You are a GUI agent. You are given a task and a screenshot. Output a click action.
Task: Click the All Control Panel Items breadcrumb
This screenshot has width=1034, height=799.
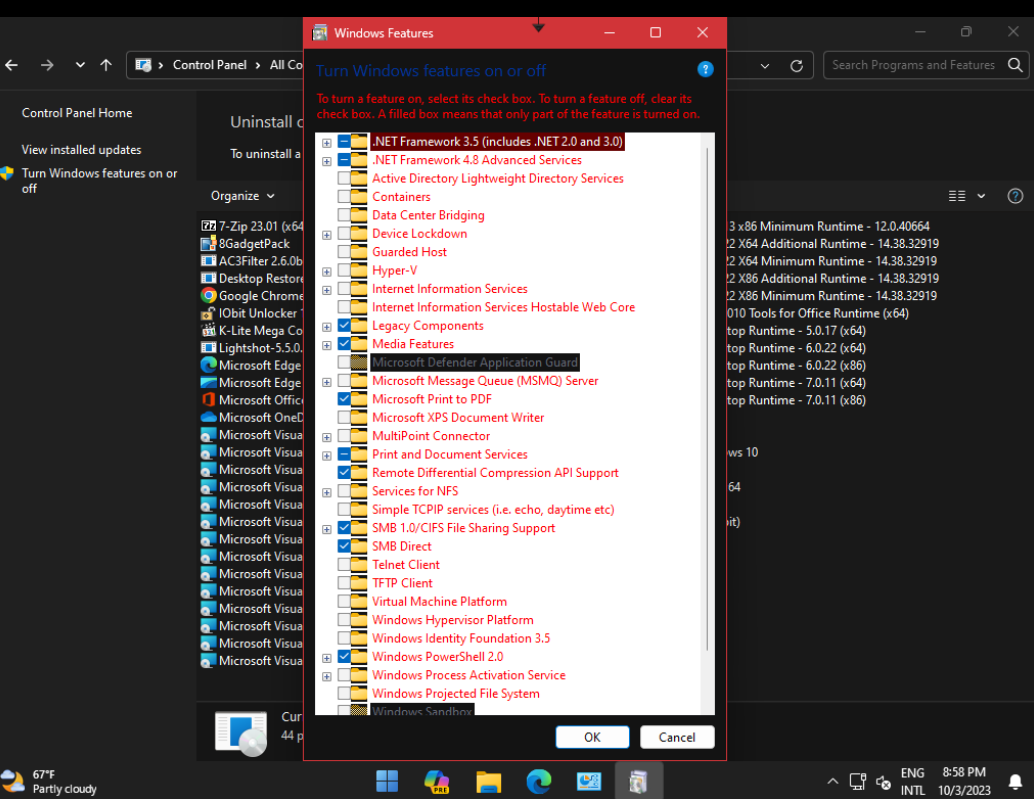pyautogui.click(x=286, y=65)
